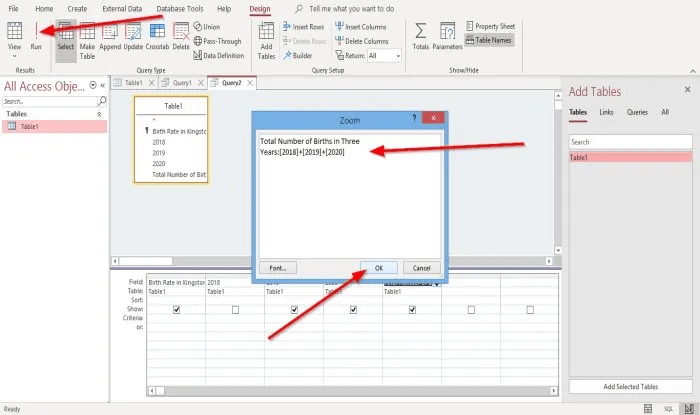Select Table1 in the navigation pane
Viewport: 700px width, 415px height.
(54, 126)
